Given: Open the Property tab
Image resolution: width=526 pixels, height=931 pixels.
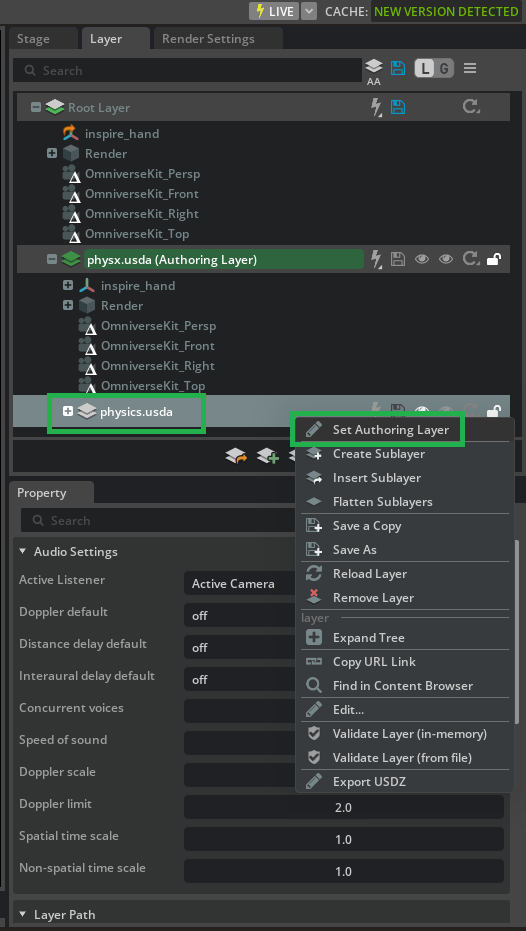Looking at the screenshot, I should (x=51, y=493).
